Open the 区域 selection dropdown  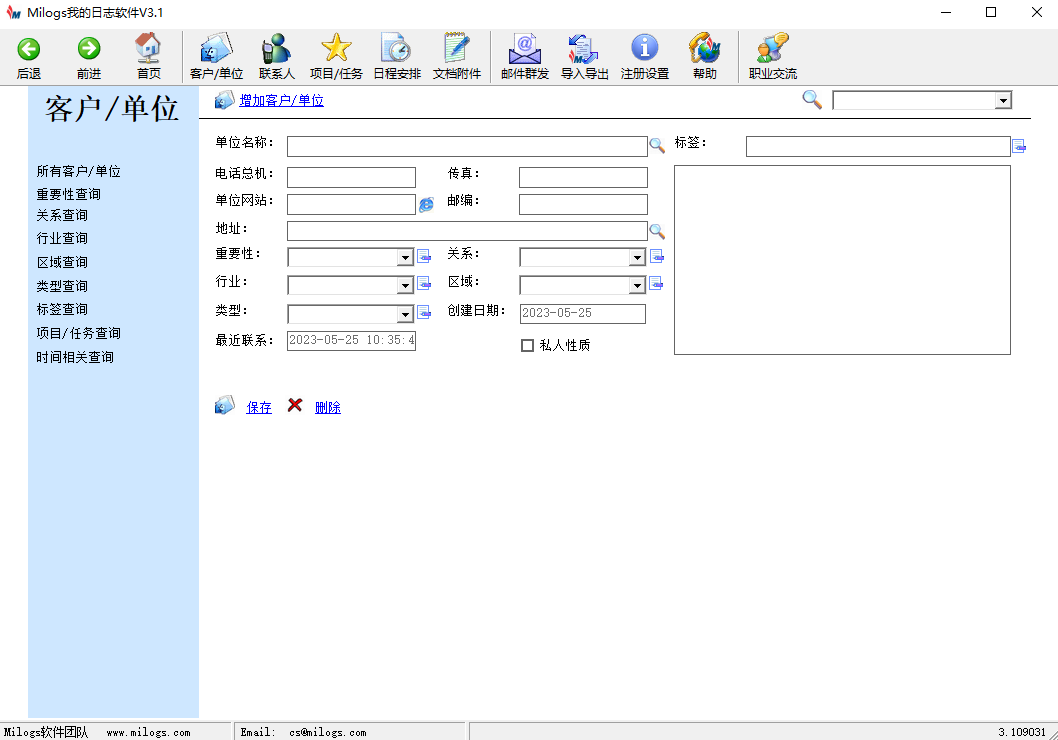[x=637, y=284]
